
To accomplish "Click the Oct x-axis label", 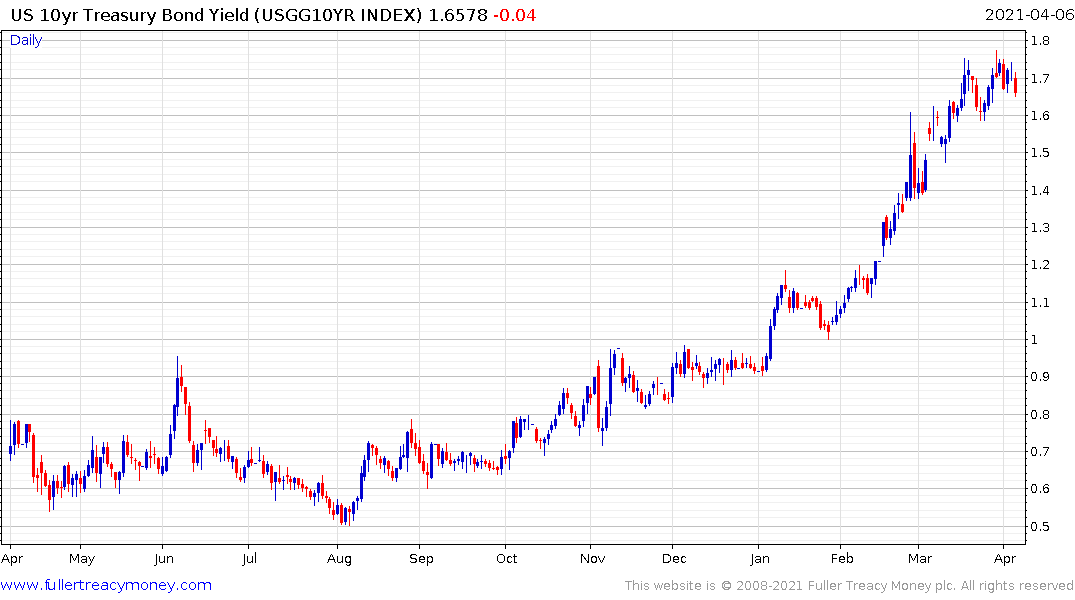I will pos(507,559).
